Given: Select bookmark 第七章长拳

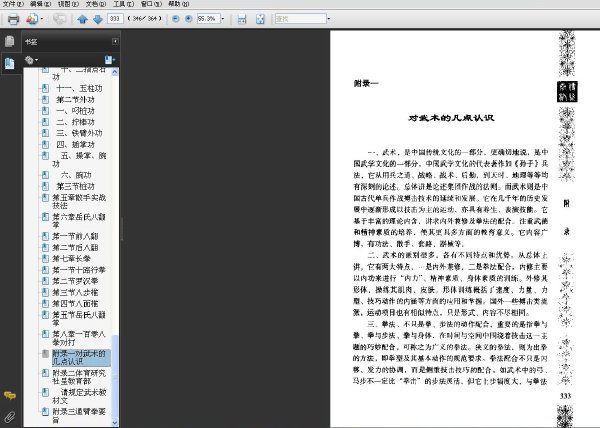Looking at the screenshot, I should [x=72, y=259].
